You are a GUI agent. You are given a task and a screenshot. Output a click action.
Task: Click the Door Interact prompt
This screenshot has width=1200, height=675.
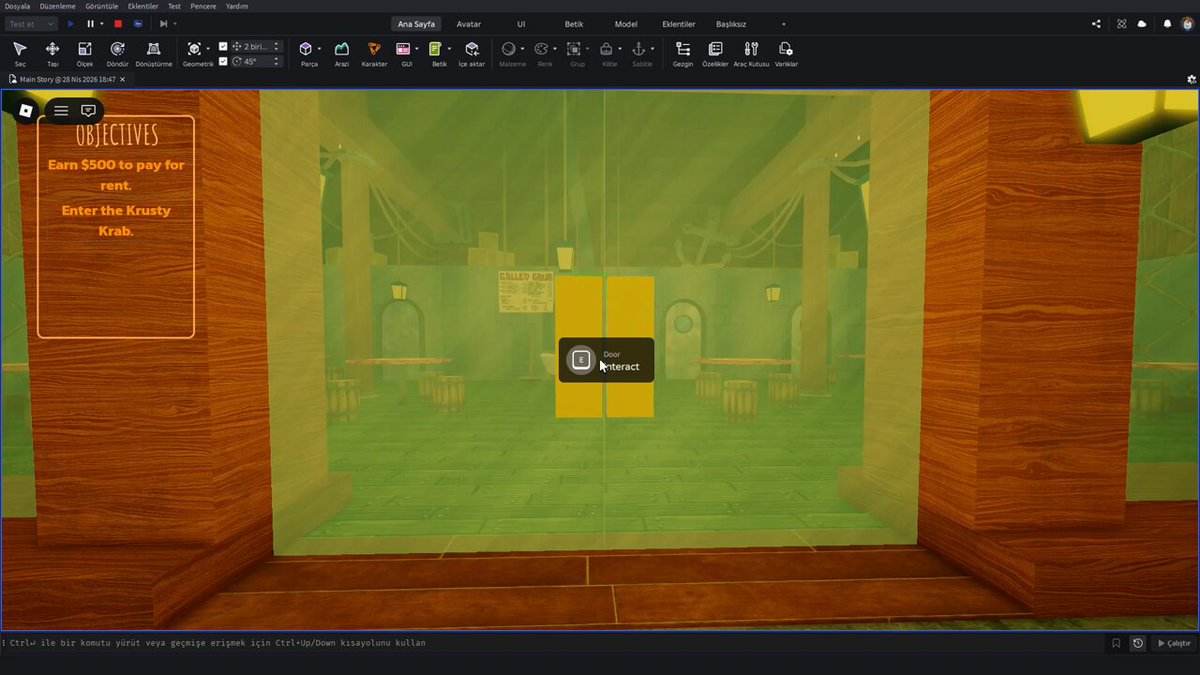tap(606, 360)
